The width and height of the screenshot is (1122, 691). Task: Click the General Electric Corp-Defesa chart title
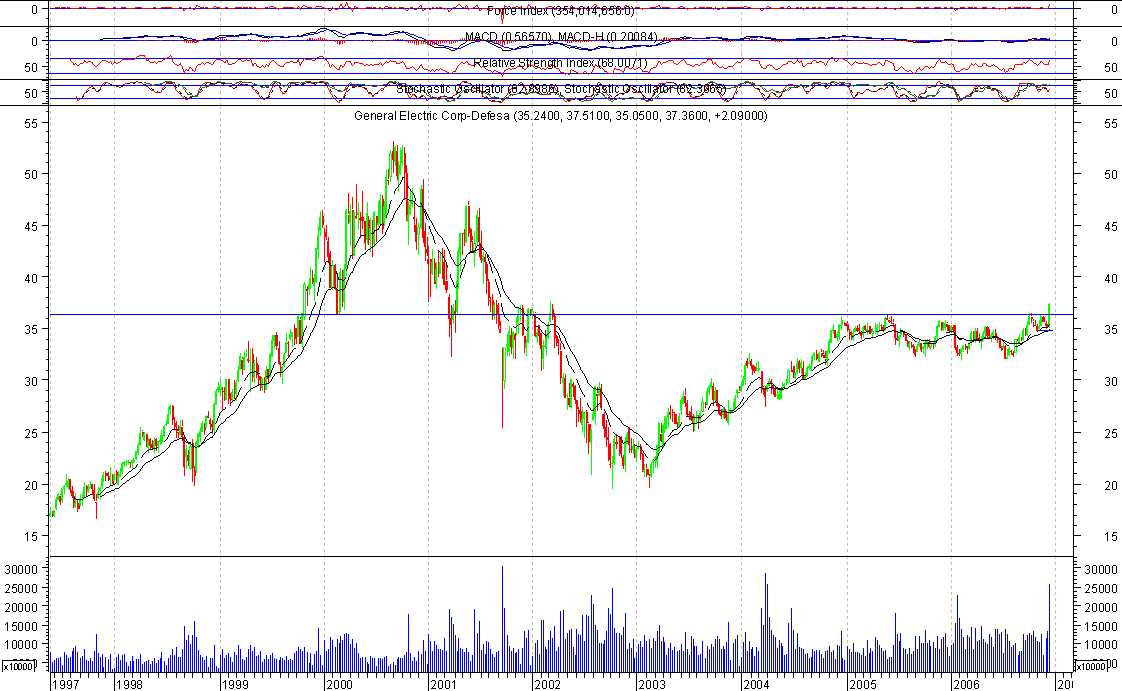pyautogui.click(x=560, y=117)
